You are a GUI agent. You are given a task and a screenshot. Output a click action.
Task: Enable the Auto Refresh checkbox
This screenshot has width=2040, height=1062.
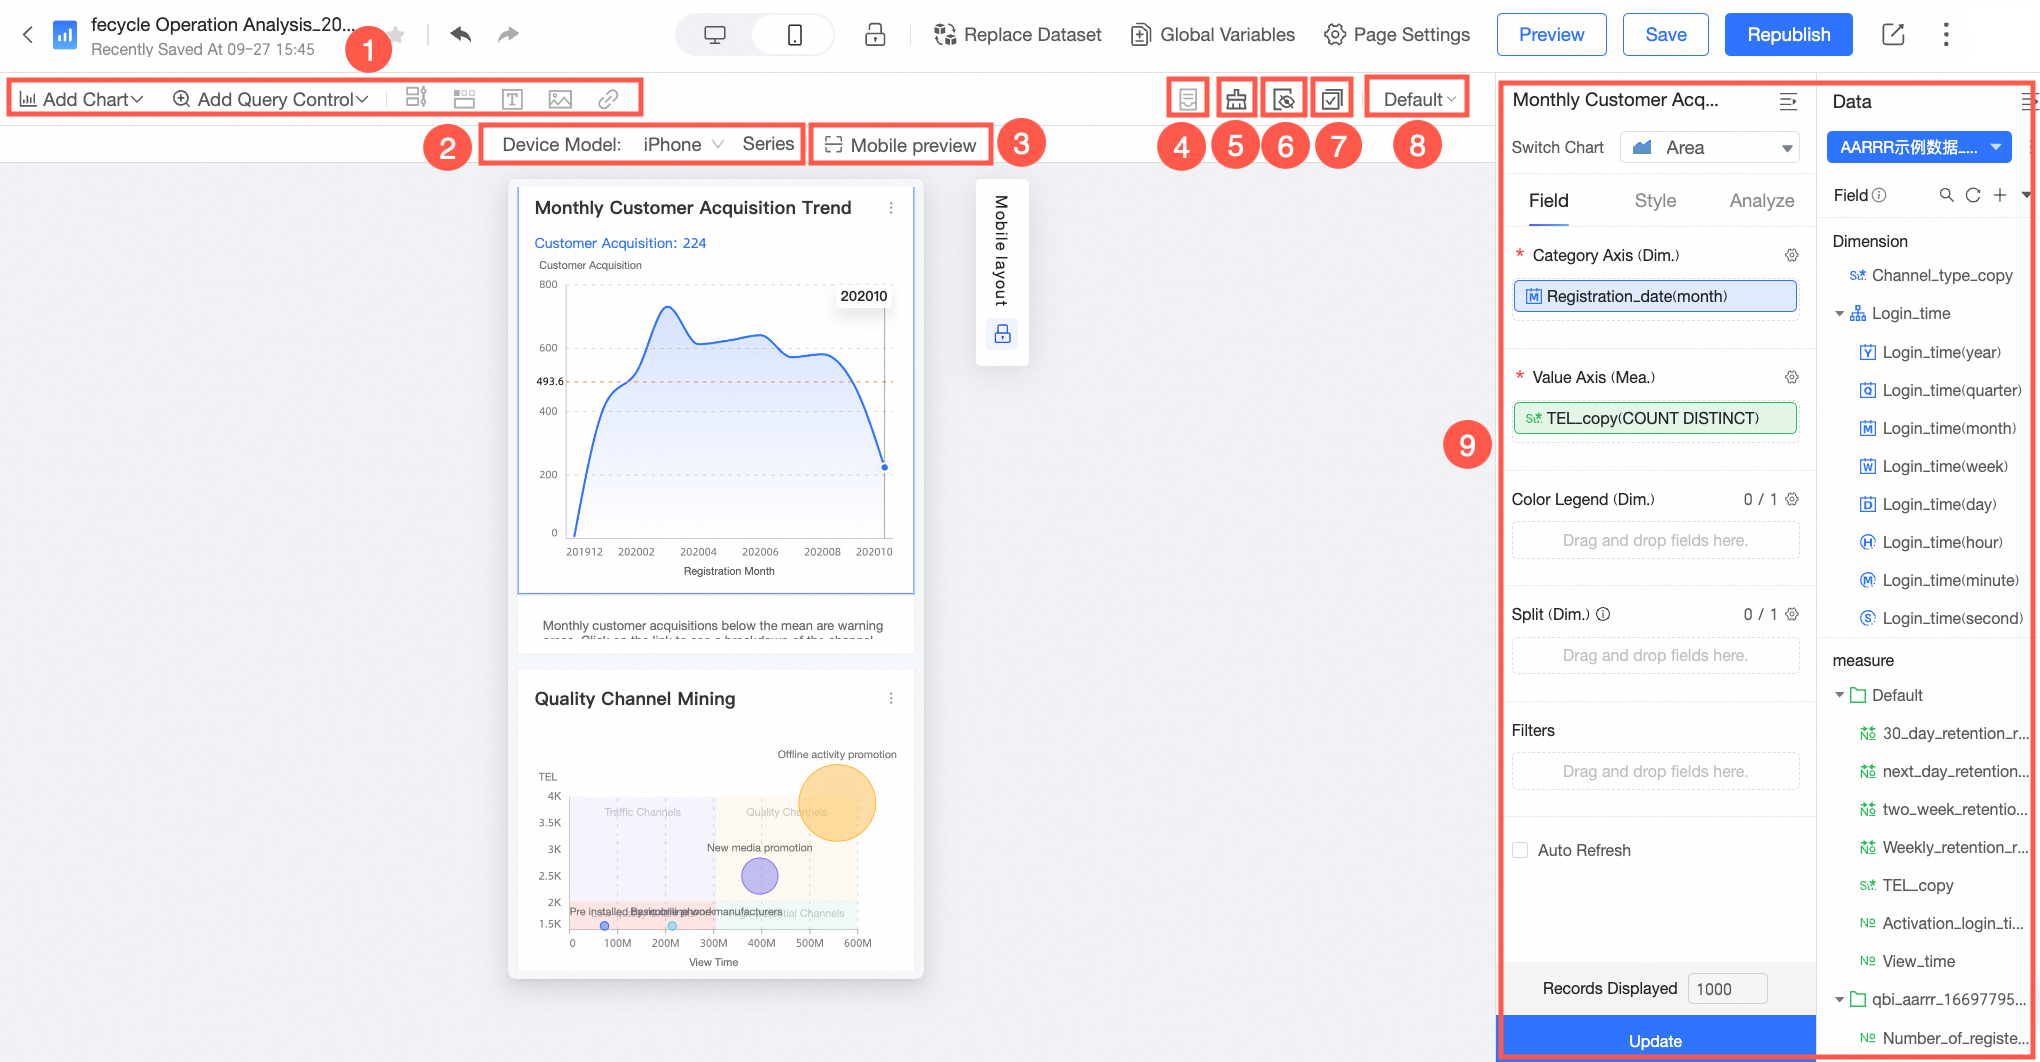point(1520,850)
